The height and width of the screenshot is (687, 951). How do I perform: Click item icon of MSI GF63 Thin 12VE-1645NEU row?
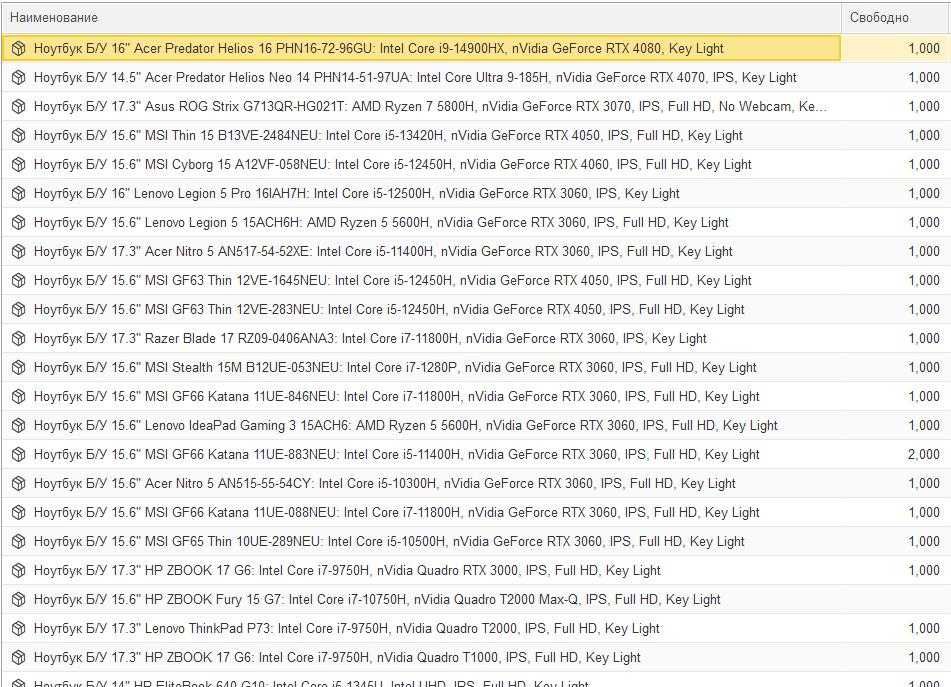pos(19,281)
